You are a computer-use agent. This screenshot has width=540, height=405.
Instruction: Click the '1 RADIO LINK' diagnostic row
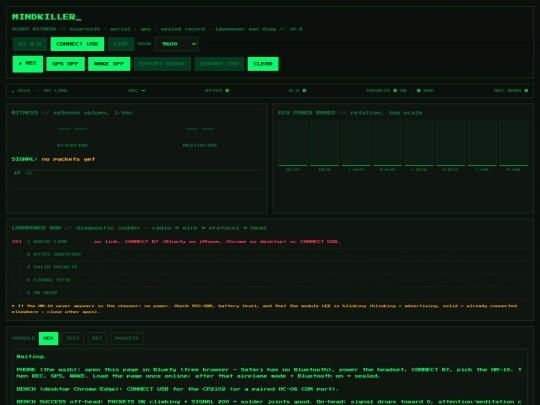[270, 241]
